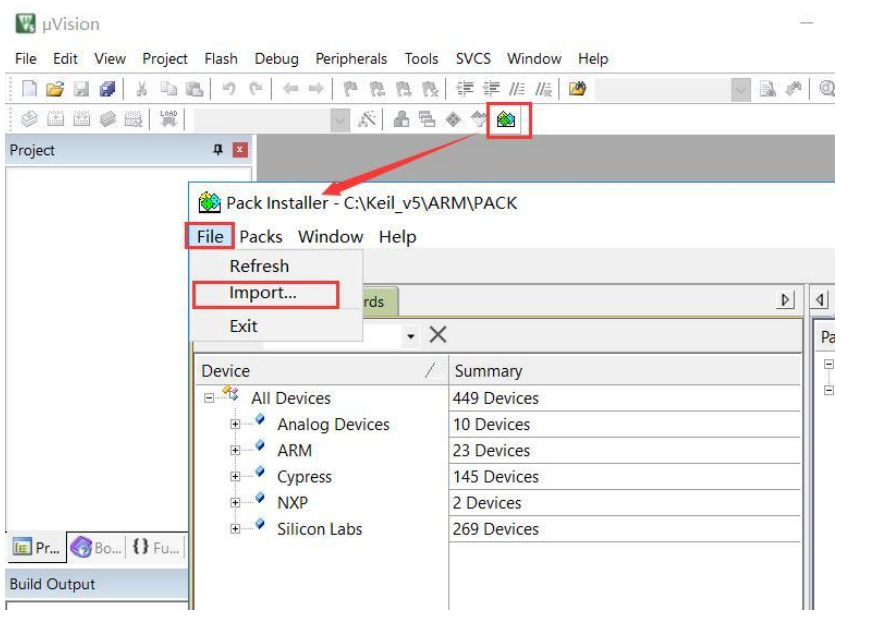874x618 pixels.
Task: Open Options for Target magic wand icon
Action: point(367,119)
